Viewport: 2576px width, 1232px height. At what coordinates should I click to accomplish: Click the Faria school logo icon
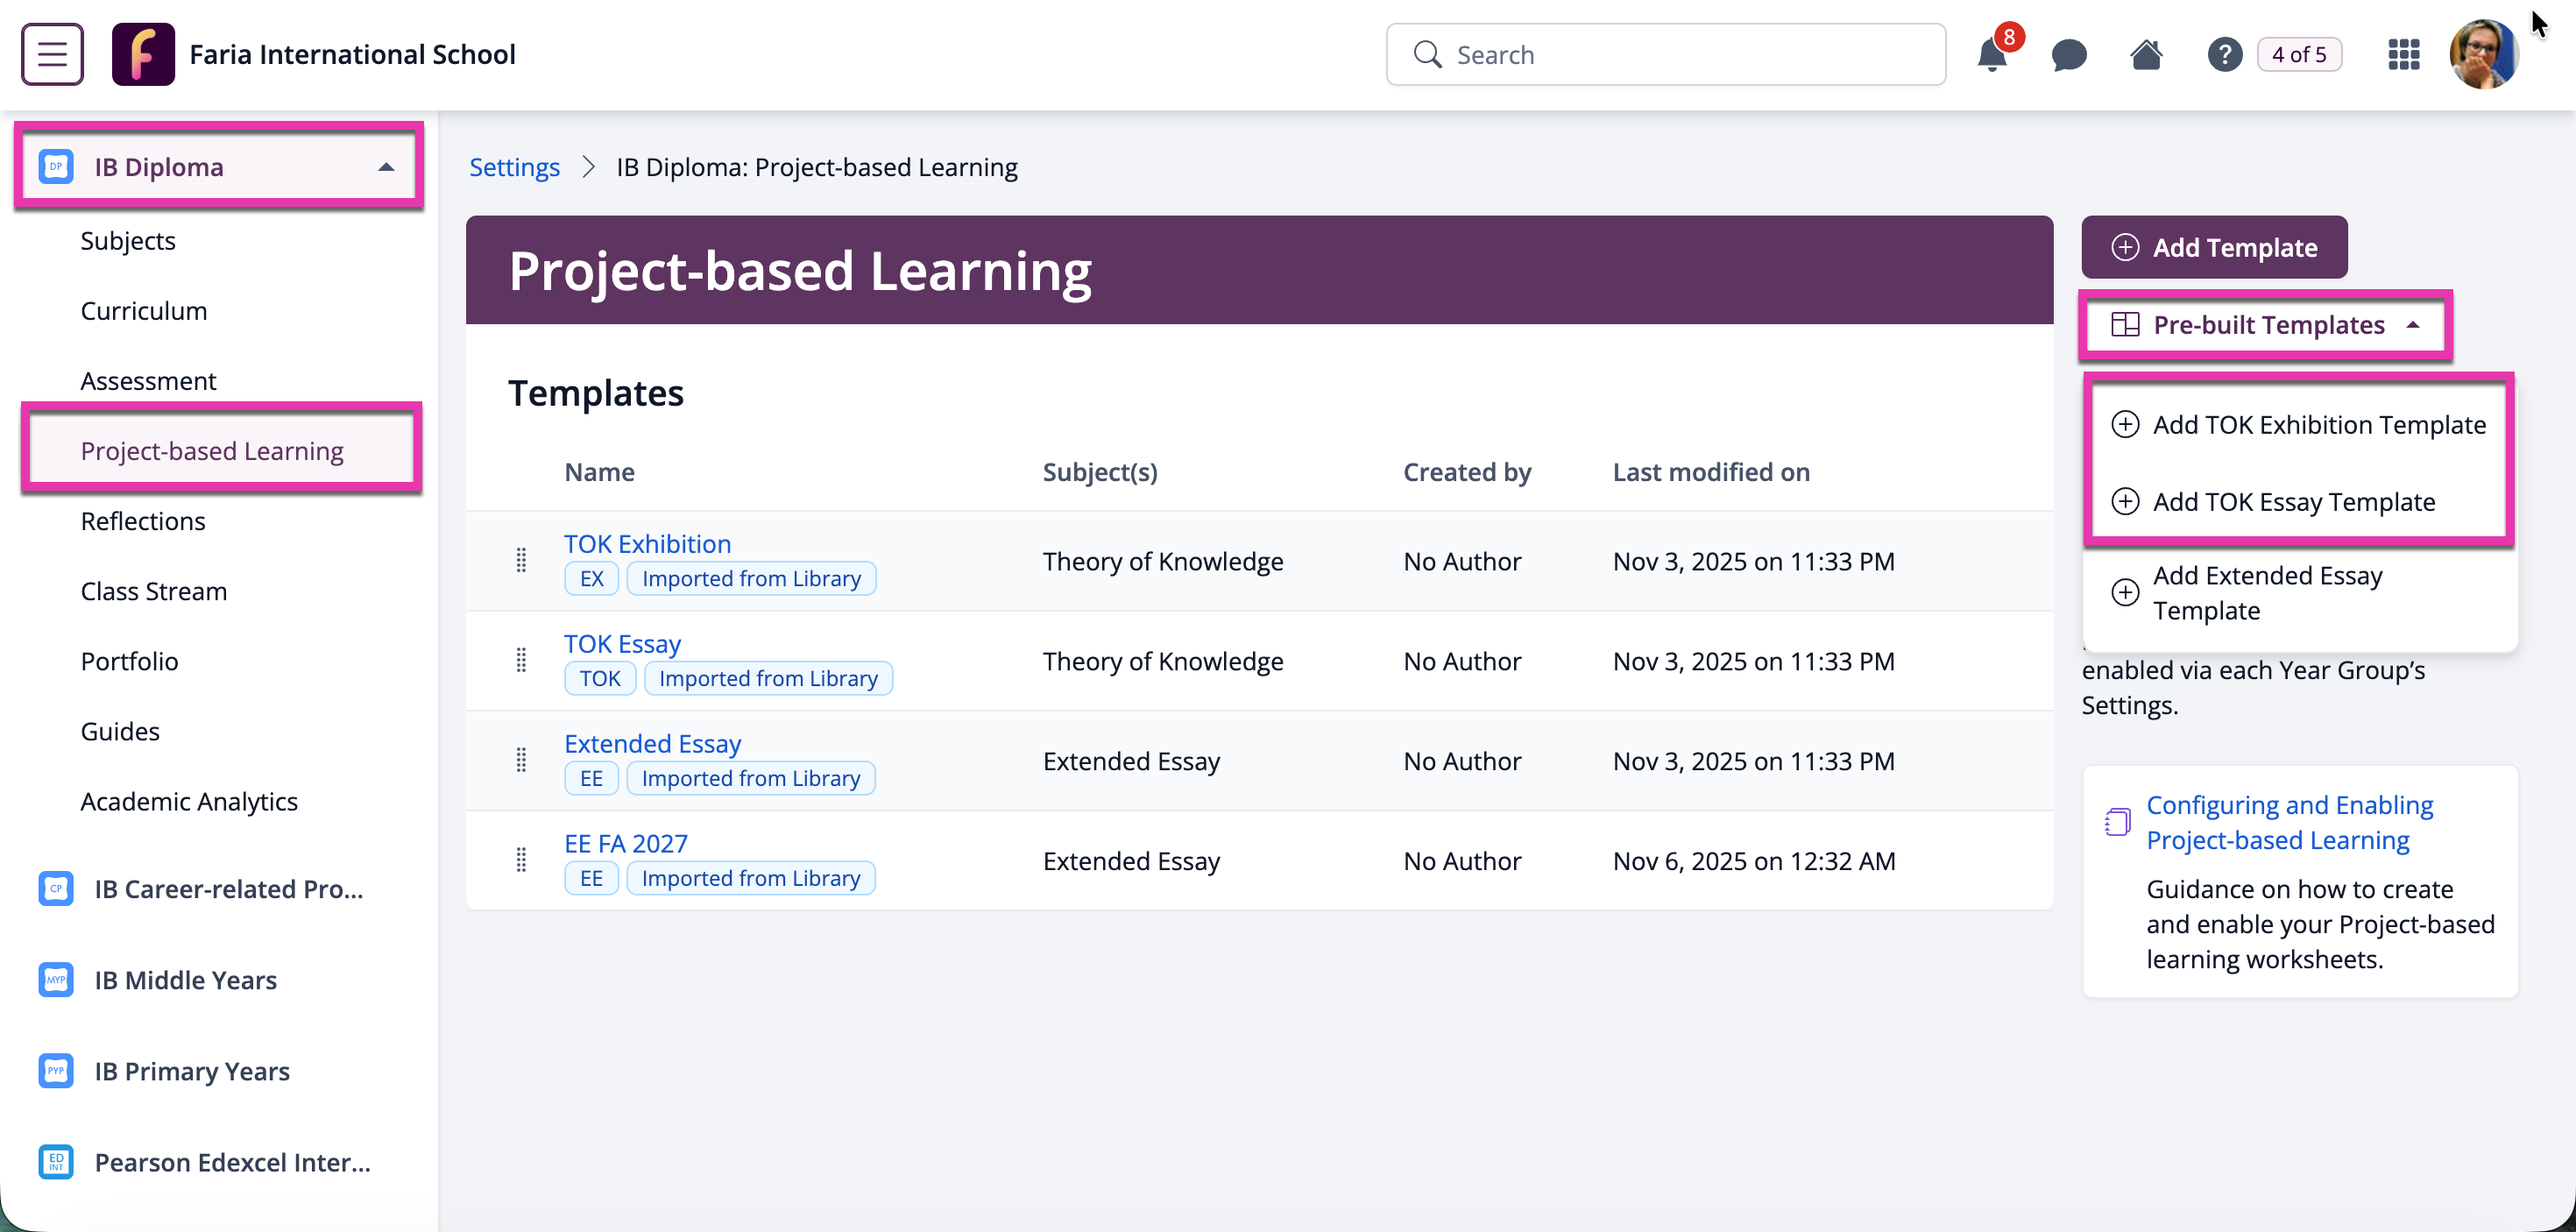(143, 54)
